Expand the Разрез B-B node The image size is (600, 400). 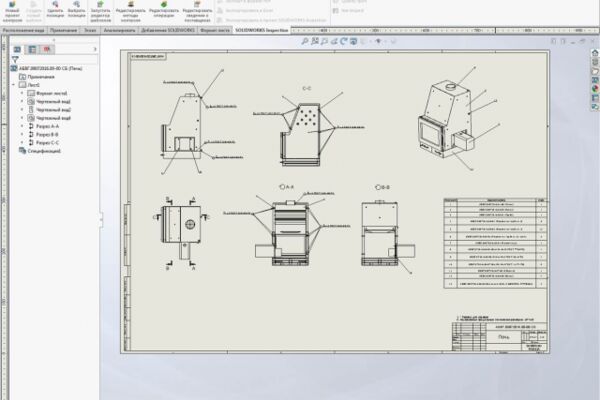pyautogui.click(x=22, y=134)
